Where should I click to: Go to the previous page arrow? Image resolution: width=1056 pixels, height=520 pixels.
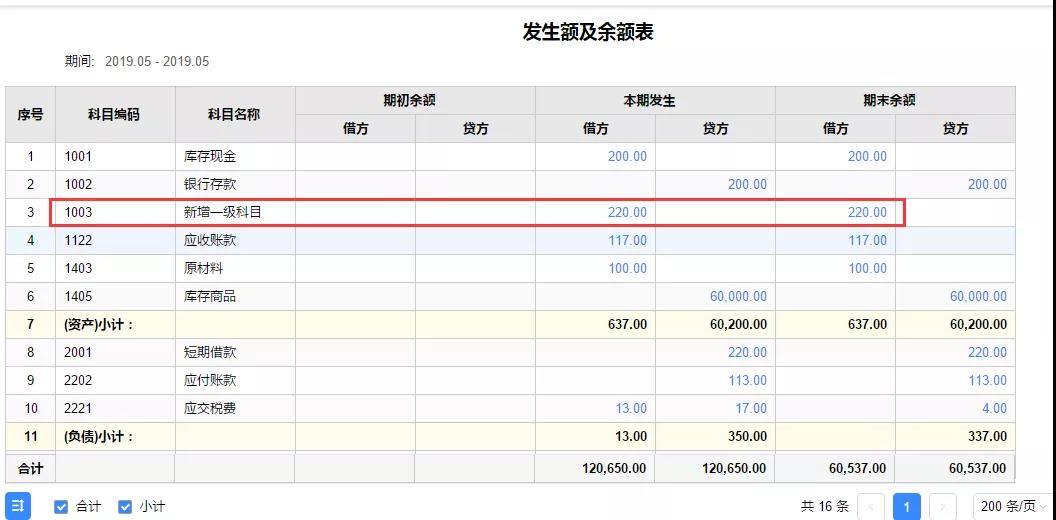(x=870, y=507)
